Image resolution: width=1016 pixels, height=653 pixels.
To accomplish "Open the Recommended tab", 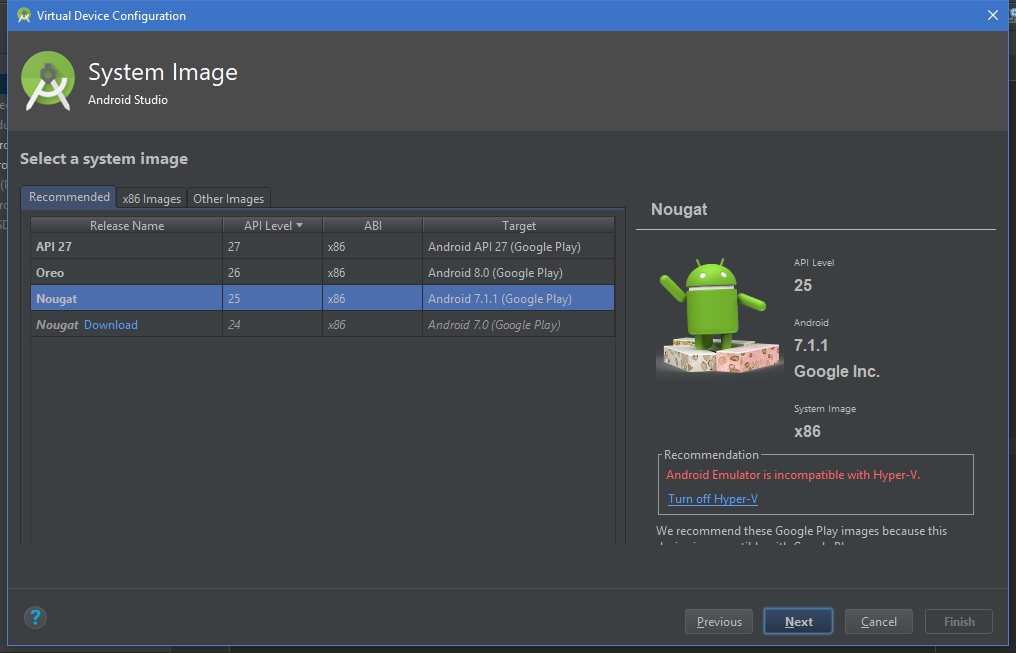I will click(x=68, y=197).
